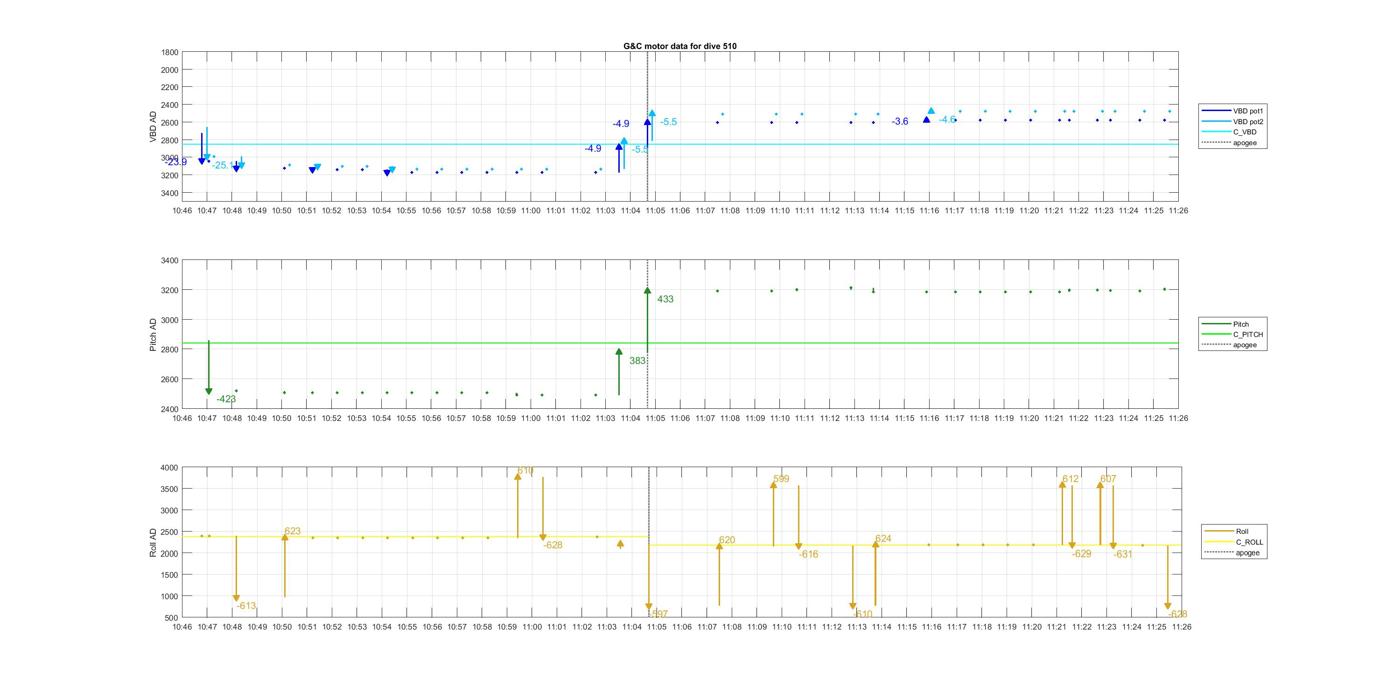Click the "623" roll move label
The width and height of the screenshot is (1400, 693).
click(292, 531)
